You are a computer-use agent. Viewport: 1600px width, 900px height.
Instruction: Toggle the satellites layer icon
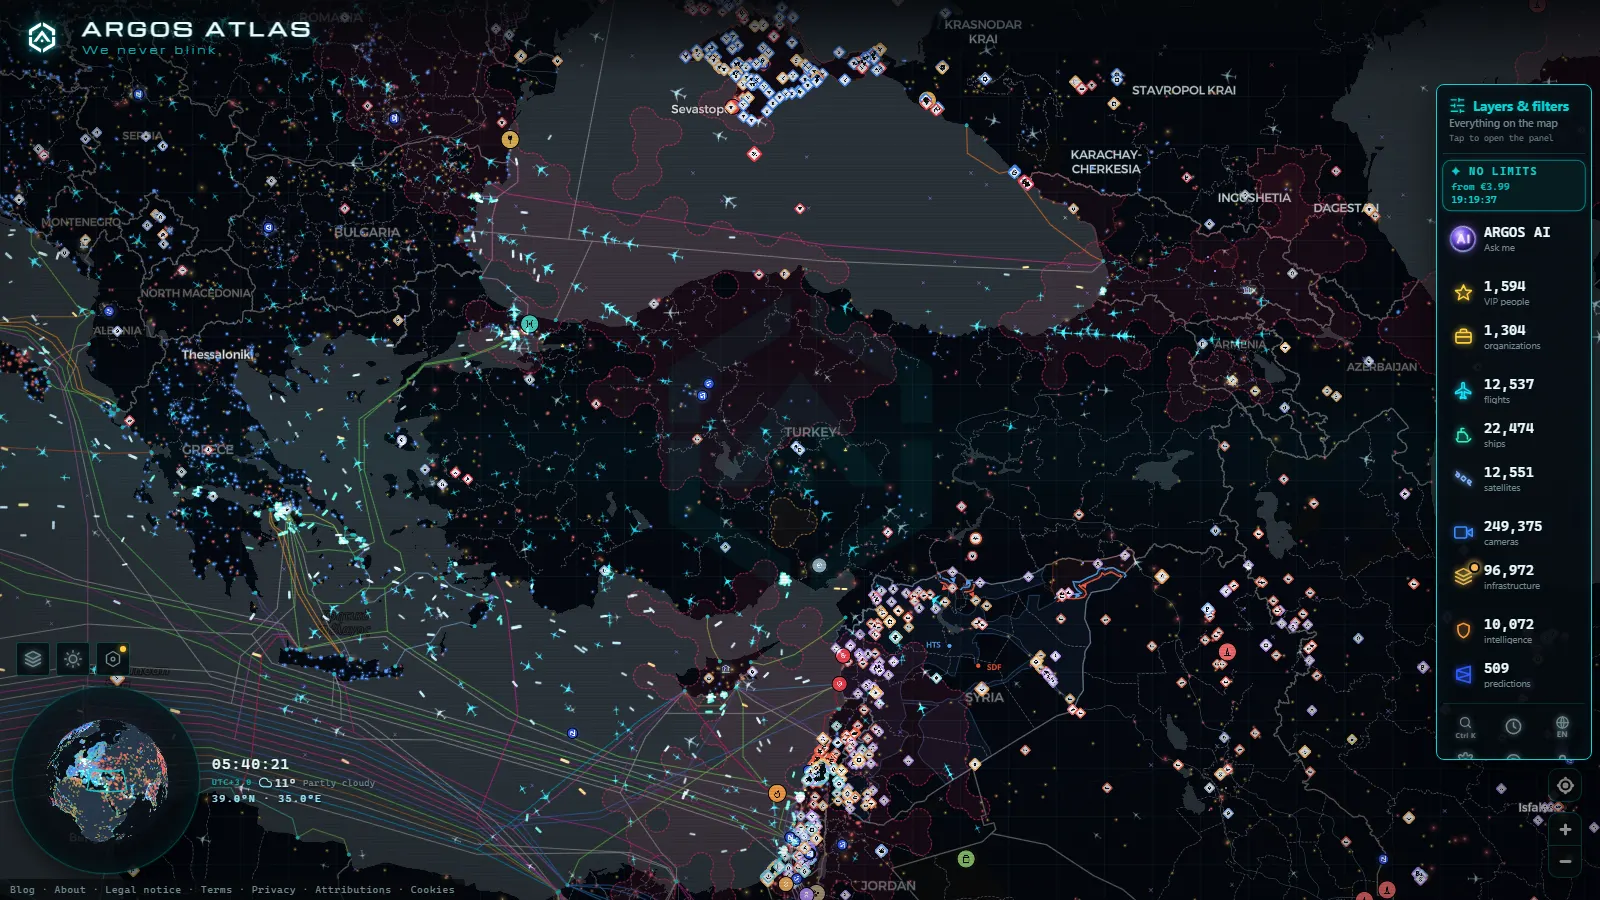tap(1463, 479)
